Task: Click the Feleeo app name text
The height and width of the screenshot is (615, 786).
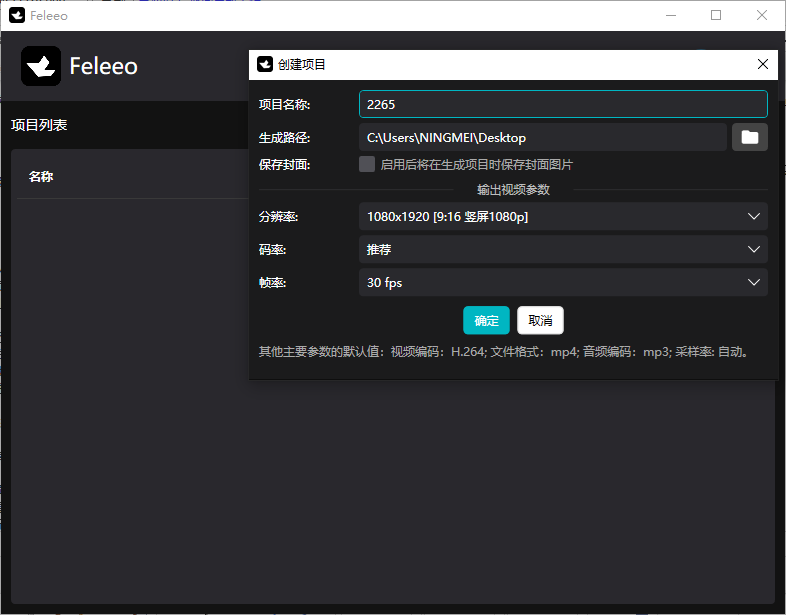Action: 103,66
